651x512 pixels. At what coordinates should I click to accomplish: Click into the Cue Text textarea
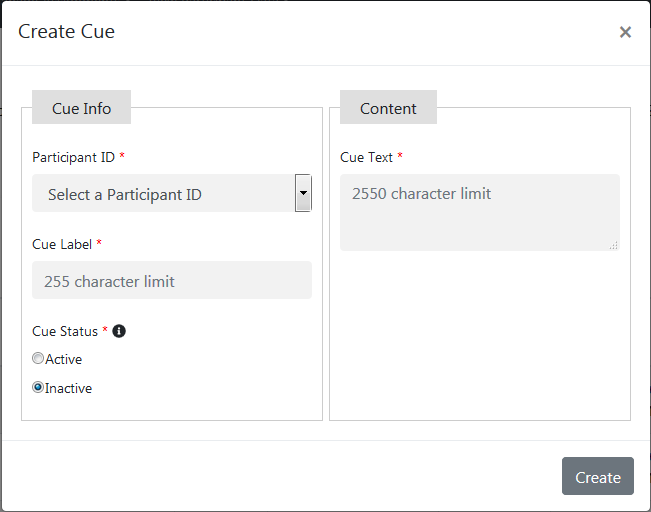click(x=479, y=212)
